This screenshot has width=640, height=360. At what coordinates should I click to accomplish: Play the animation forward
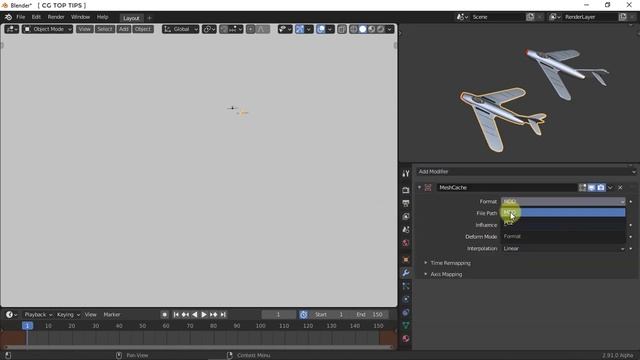coord(204,315)
